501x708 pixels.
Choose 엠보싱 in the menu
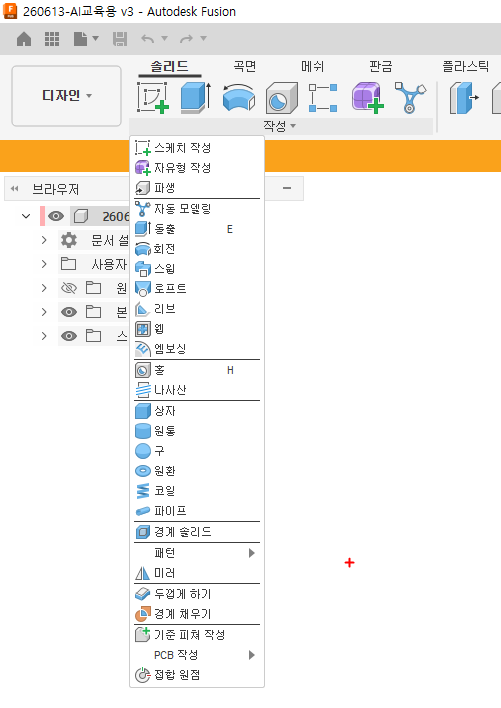tap(197, 349)
